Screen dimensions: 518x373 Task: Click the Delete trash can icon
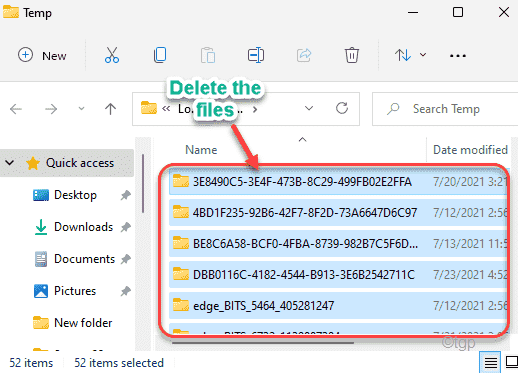click(352, 55)
